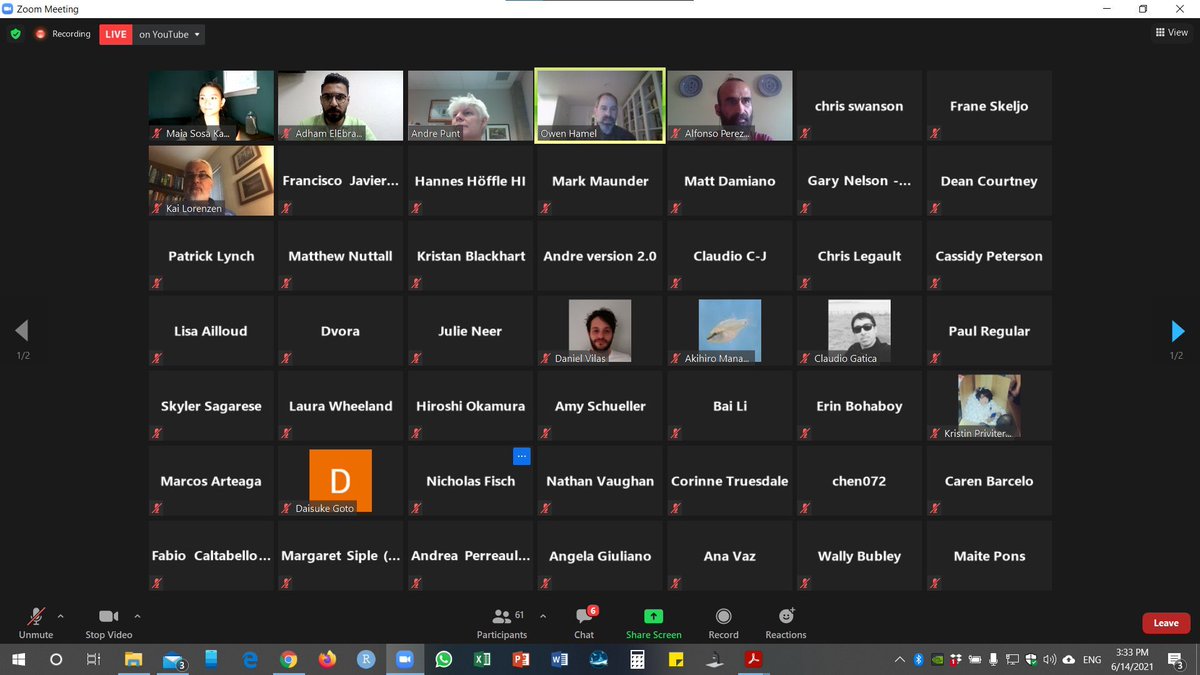Viewport: 1200px width, 675px height.
Task: Open the R application in taskbar
Action: click(x=366, y=660)
